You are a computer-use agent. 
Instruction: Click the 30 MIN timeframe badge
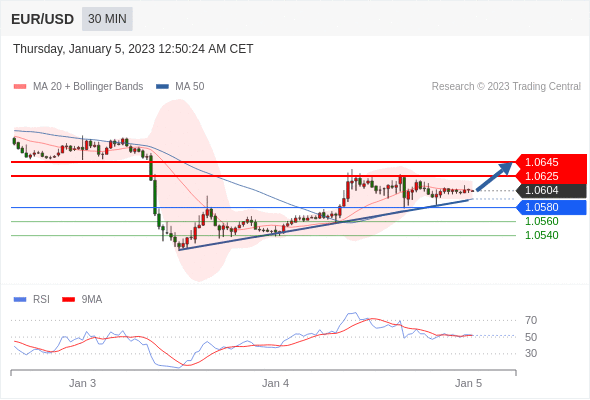tap(107, 19)
